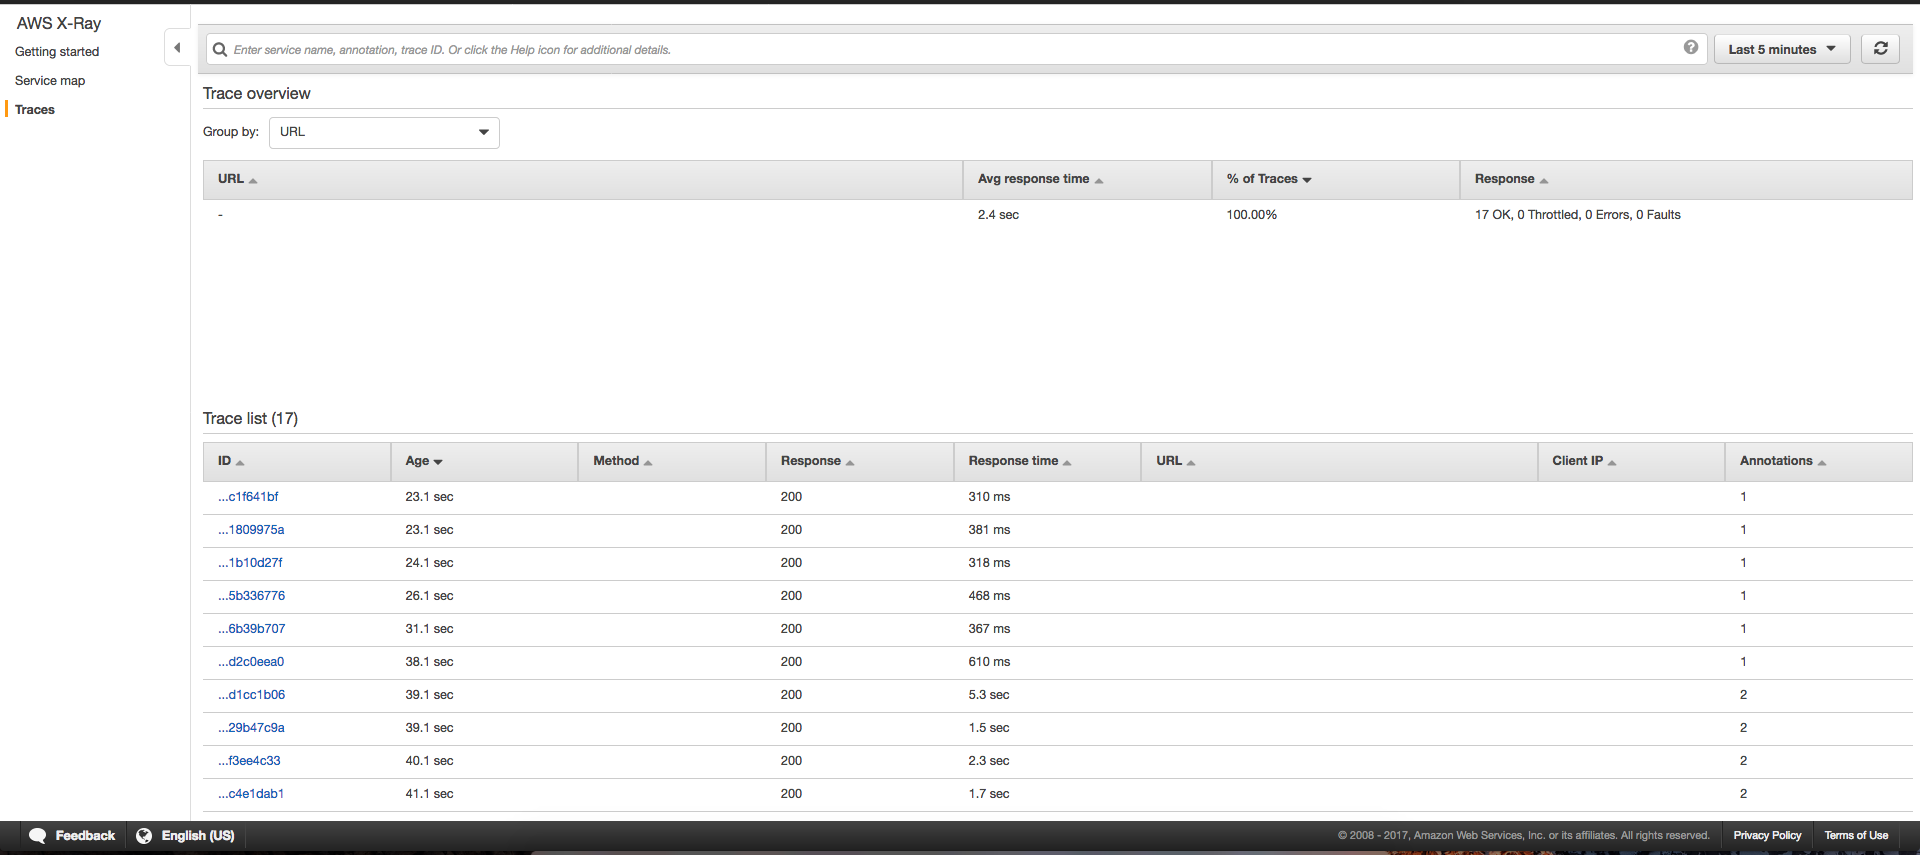This screenshot has width=1920, height=855.
Task: Open the Last 5 minutes dropdown
Action: [1782, 49]
